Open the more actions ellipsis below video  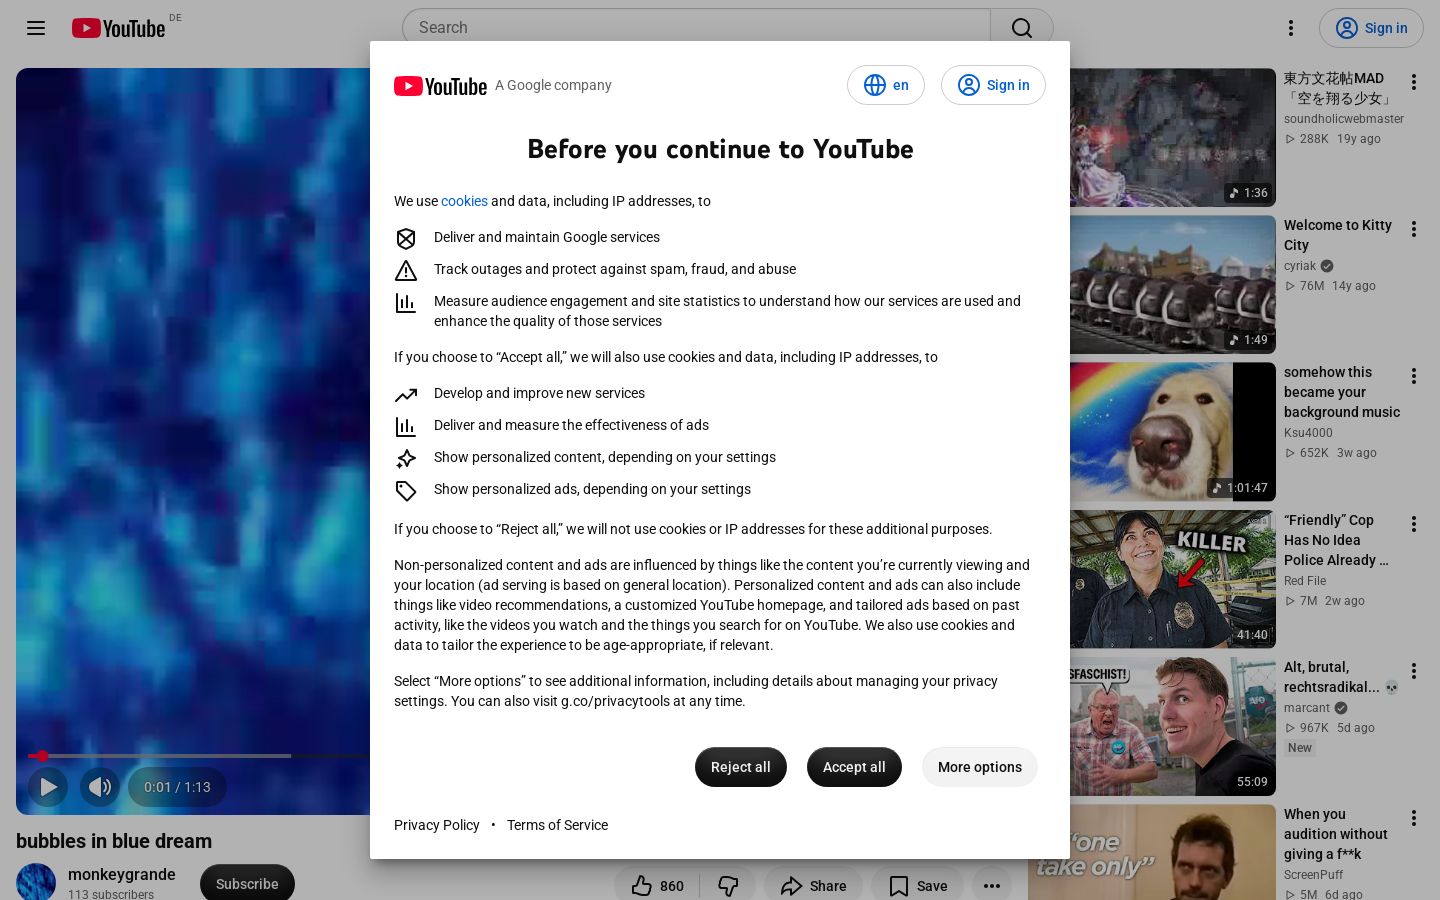992,886
